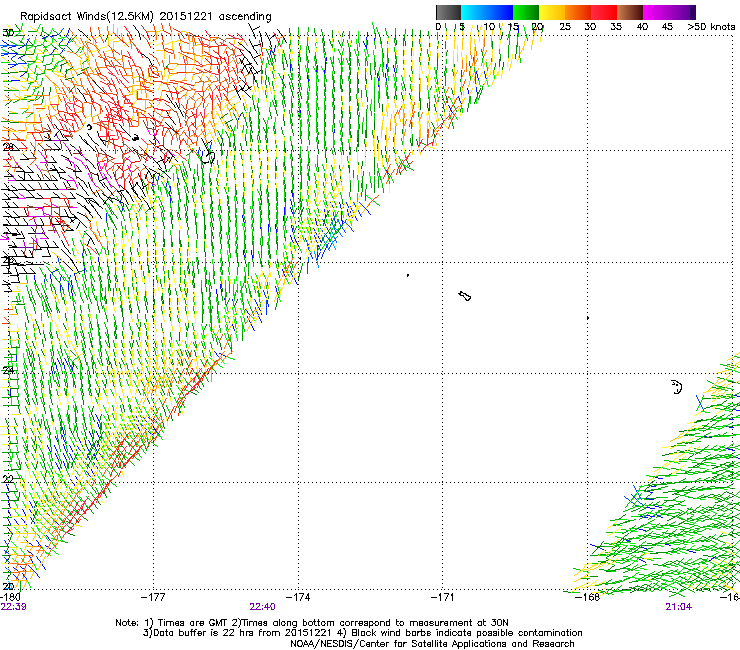This screenshot has height=650, width=740.
Task: Click the yellow 20-25 knots legend swatch
Action: [x=552, y=12]
